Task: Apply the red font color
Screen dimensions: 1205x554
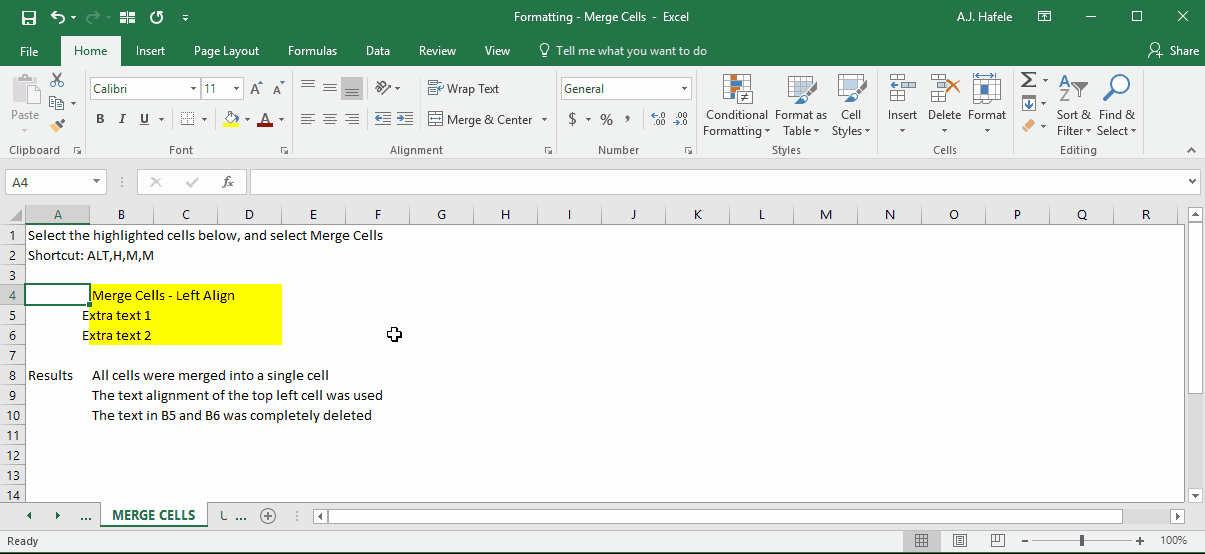Action: coord(265,119)
